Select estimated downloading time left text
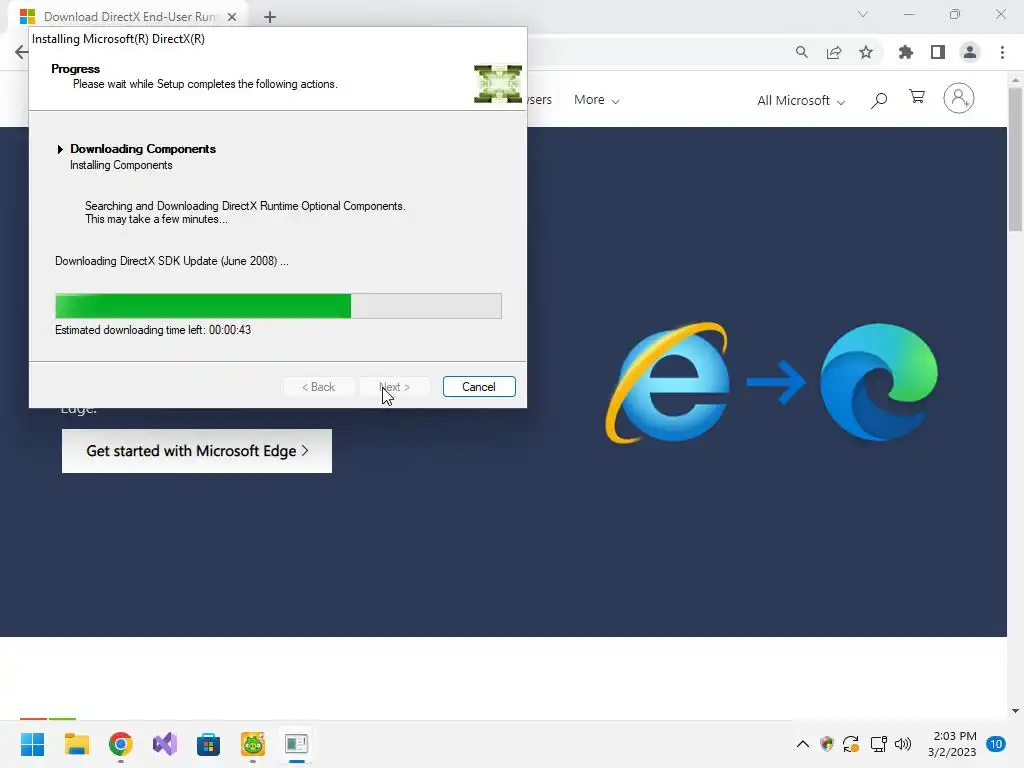Viewport: 1024px width, 768px height. coord(153,330)
